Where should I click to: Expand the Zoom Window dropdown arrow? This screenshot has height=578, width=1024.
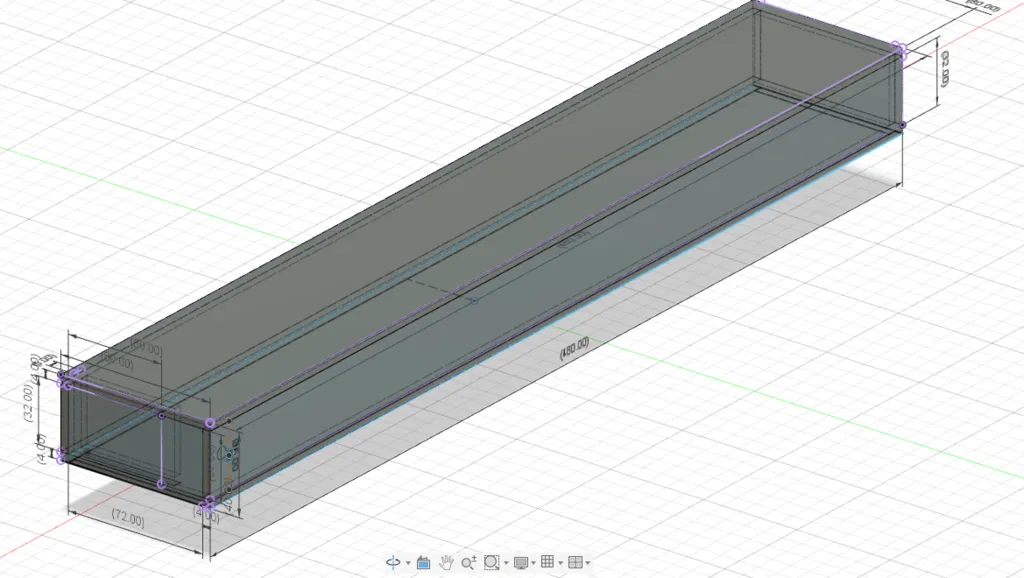pyautogui.click(x=505, y=562)
